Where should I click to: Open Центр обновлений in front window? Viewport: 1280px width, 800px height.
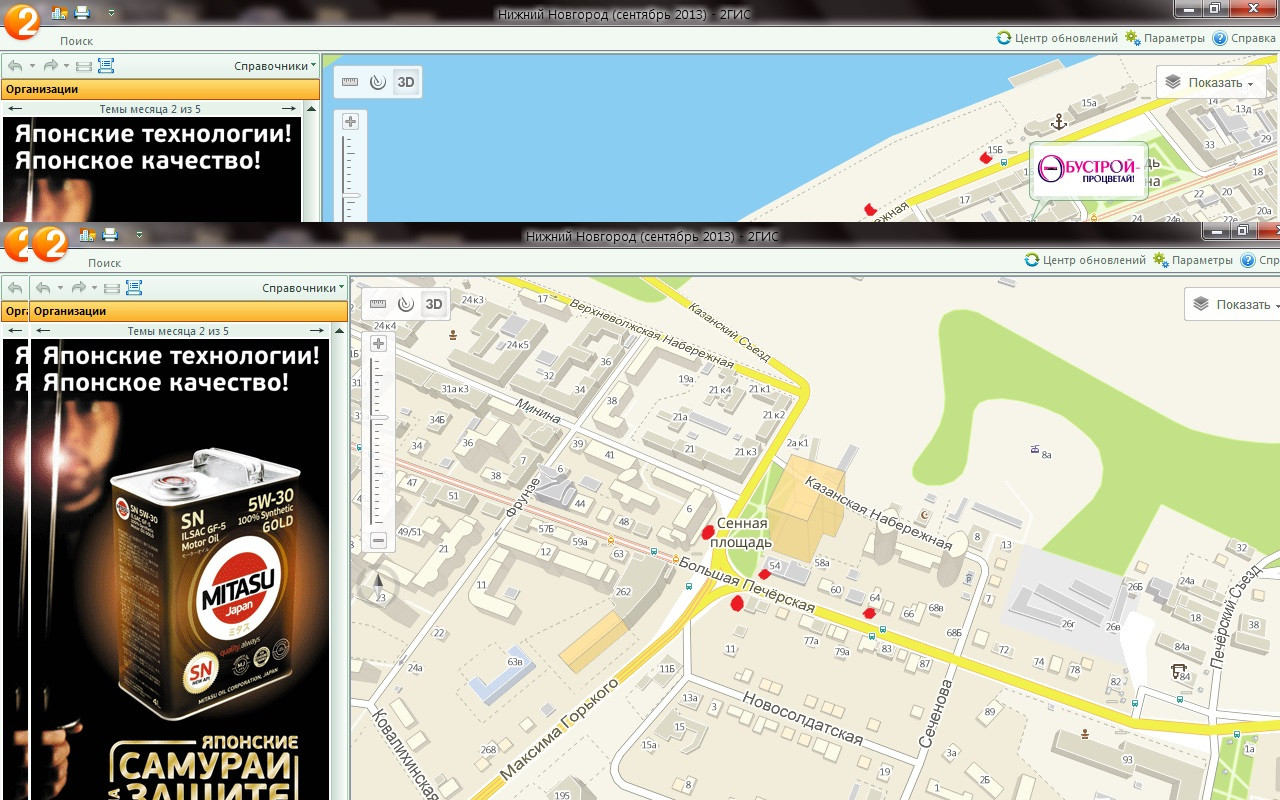click(1085, 260)
